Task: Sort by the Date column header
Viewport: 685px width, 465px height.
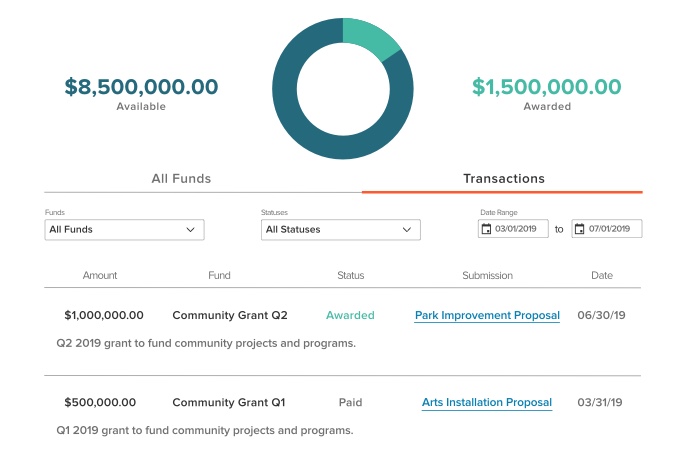Action: click(602, 276)
